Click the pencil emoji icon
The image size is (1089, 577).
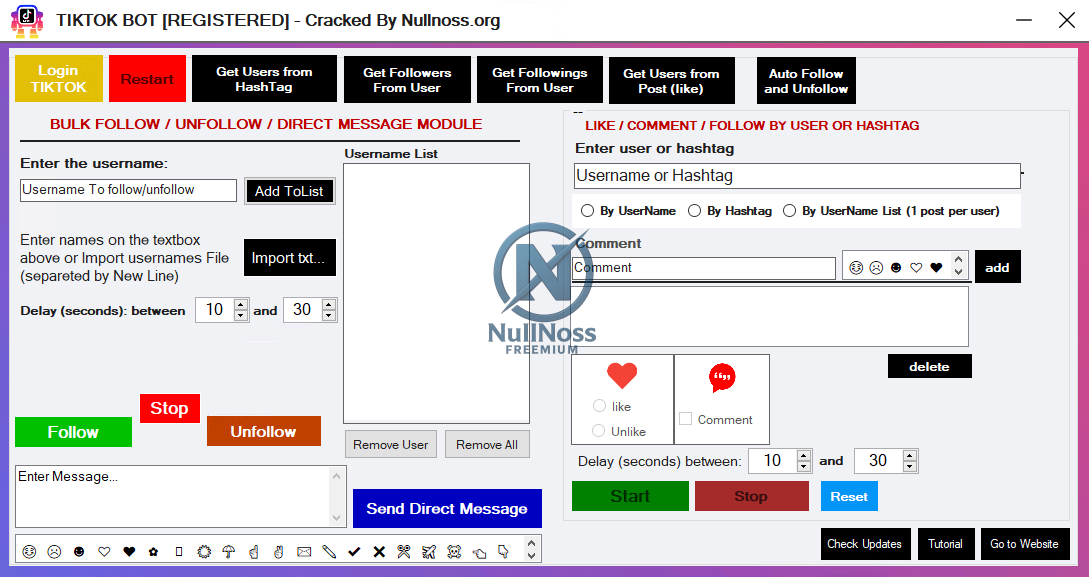[328, 550]
